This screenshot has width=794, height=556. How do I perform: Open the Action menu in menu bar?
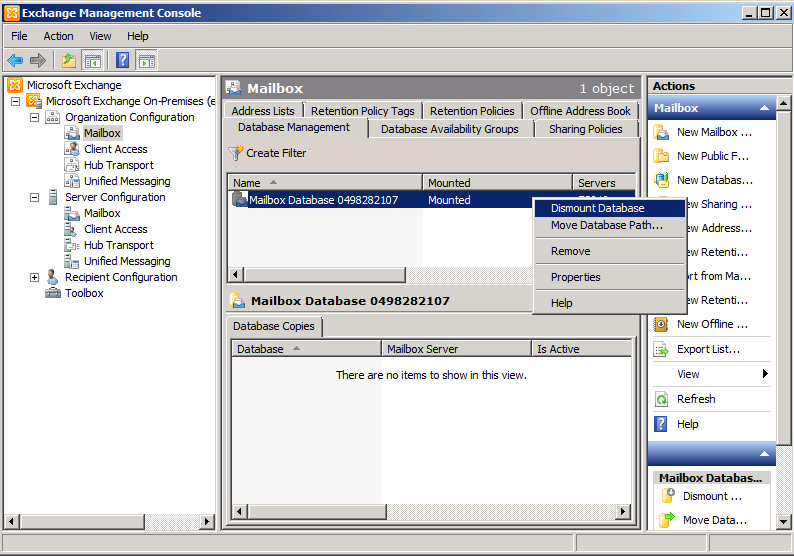coord(58,36)
